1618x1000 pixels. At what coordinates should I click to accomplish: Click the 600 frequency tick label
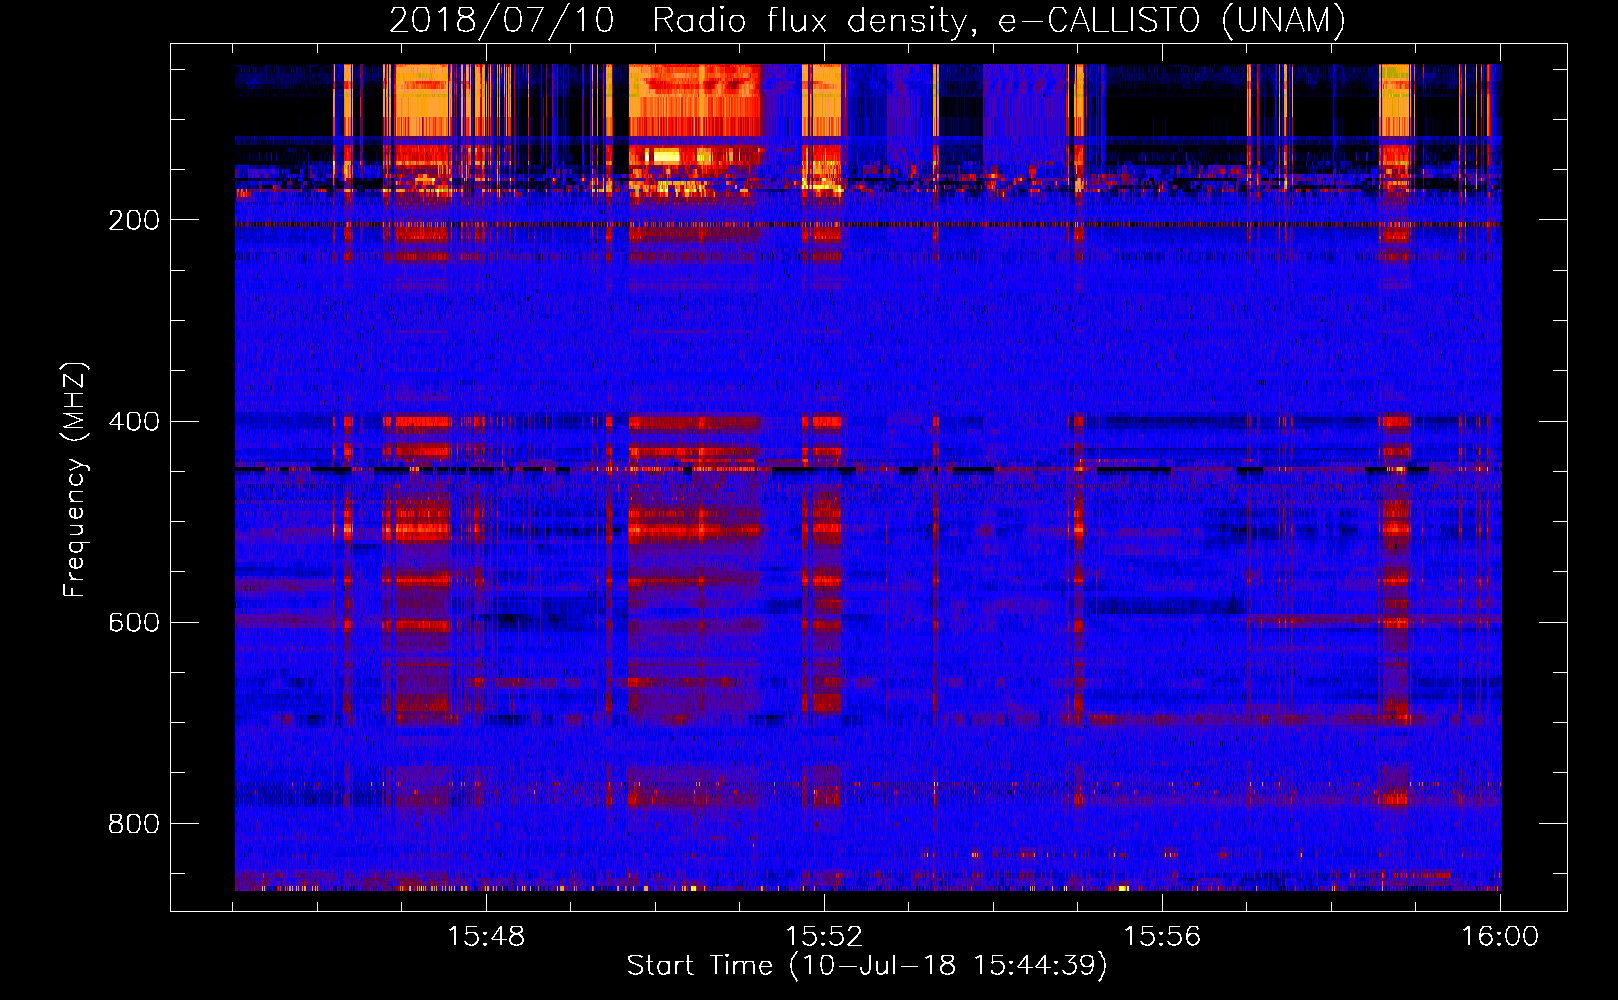pos(134,622)
